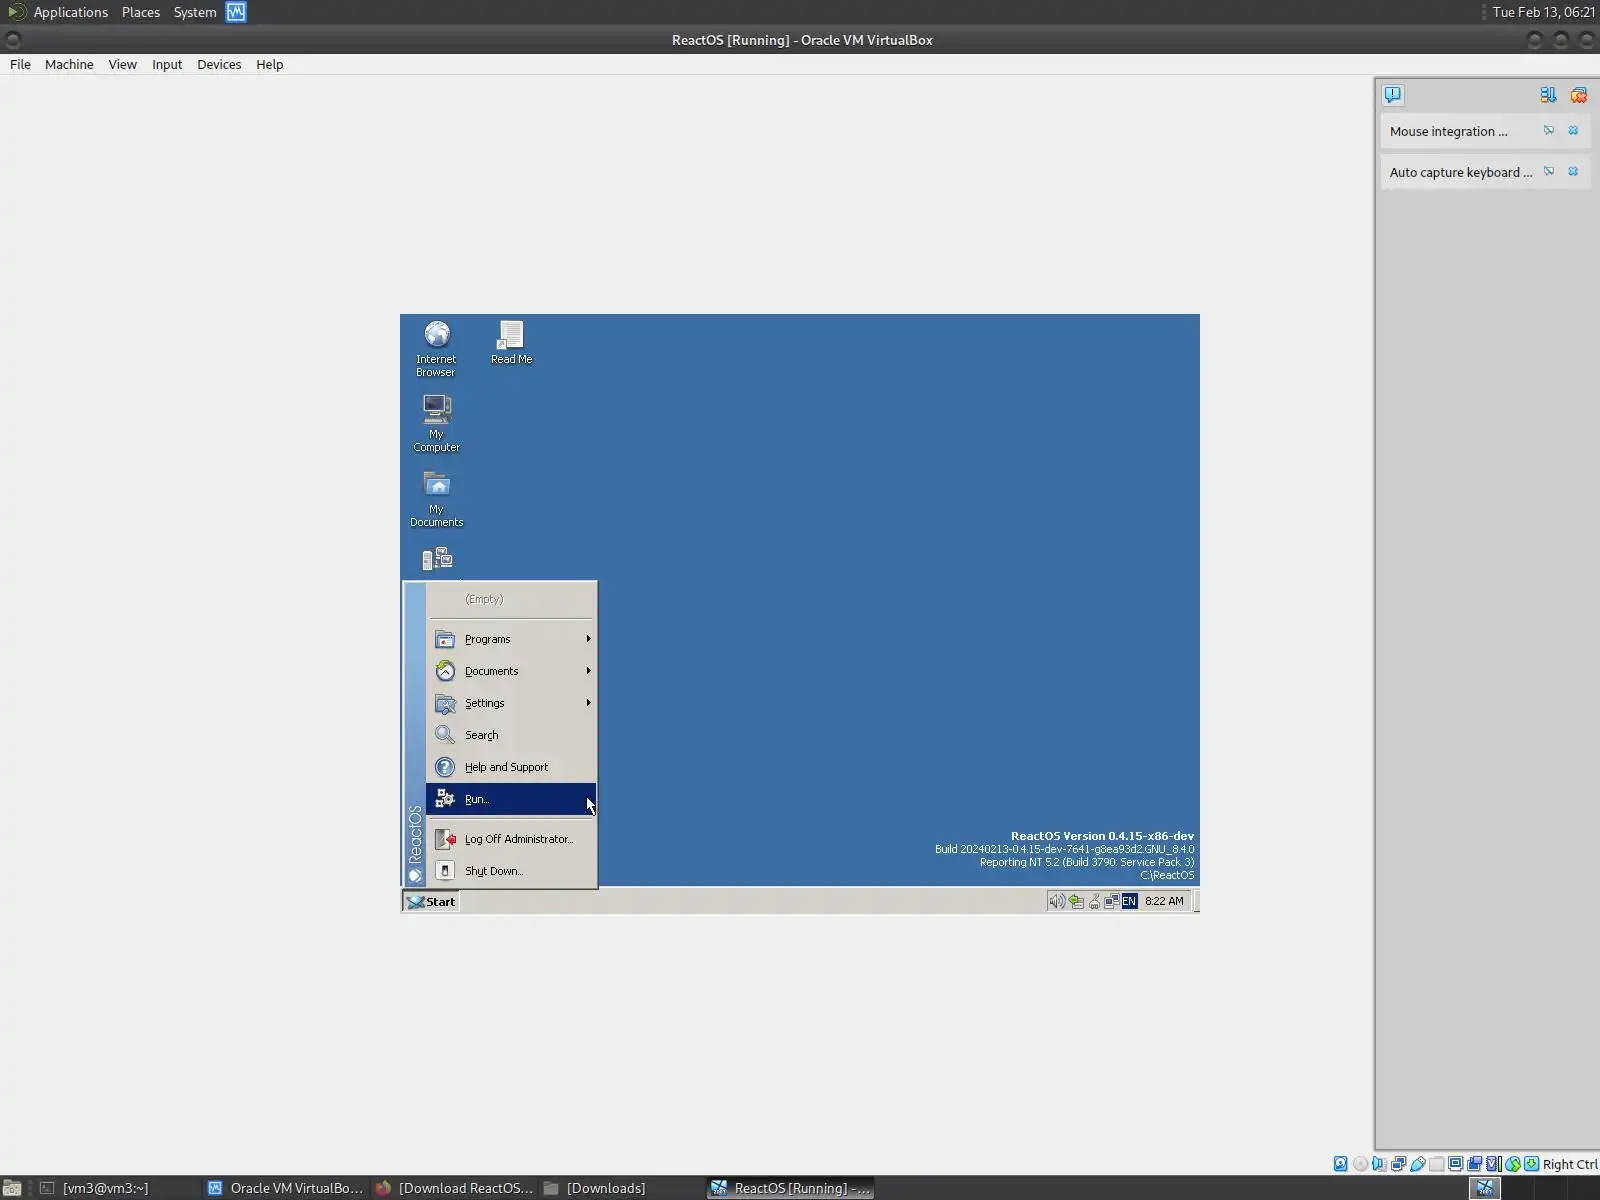Select the Read Me desktop icon
Image resolution: width=1600 pixels, height=1200 pixels.
(x=511, y=342)
